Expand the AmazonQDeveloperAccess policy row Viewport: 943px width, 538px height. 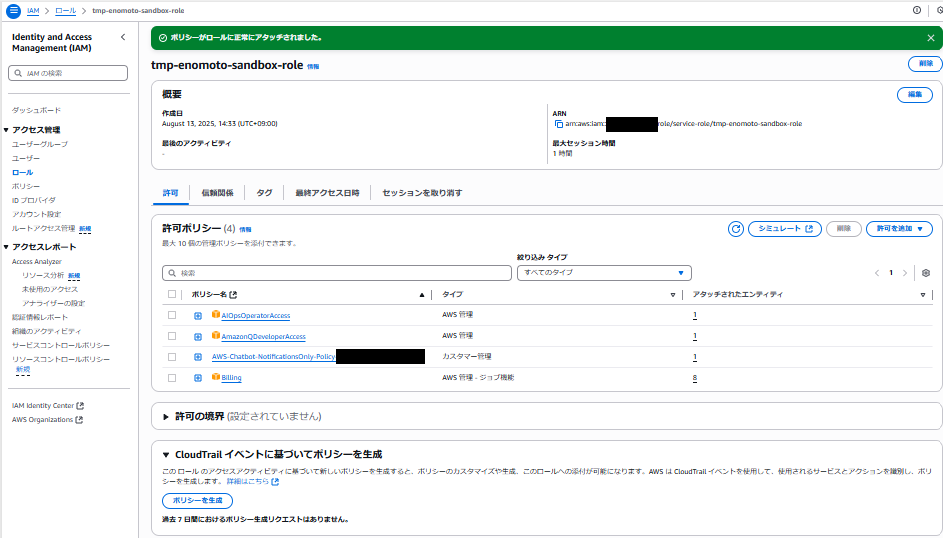[198, 337]
